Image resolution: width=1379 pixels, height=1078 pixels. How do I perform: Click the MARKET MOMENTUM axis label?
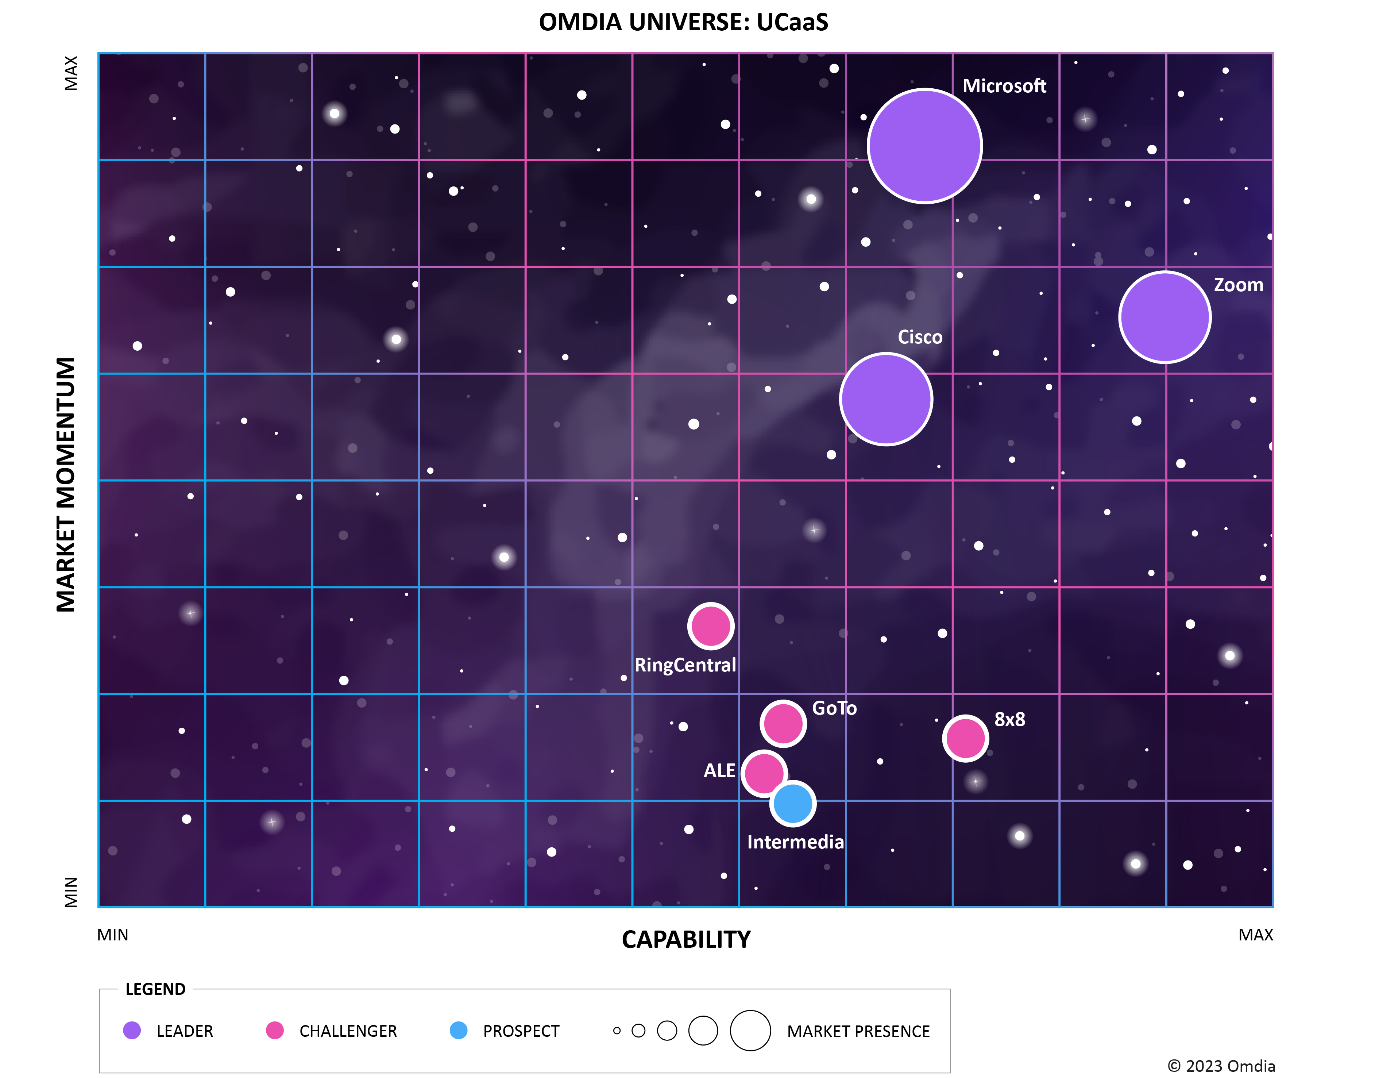[66, 484]
